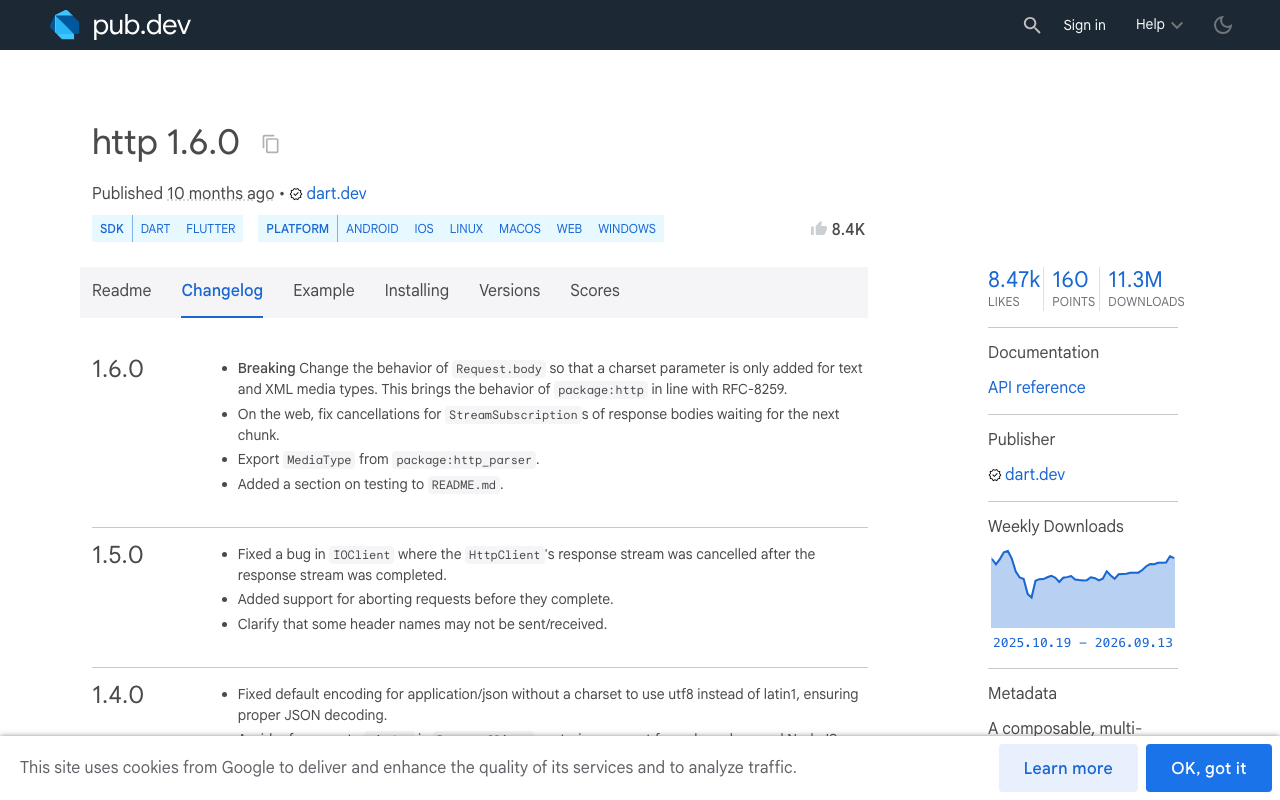Click the pub.dev logo
1280x800 pixels.
120,25
